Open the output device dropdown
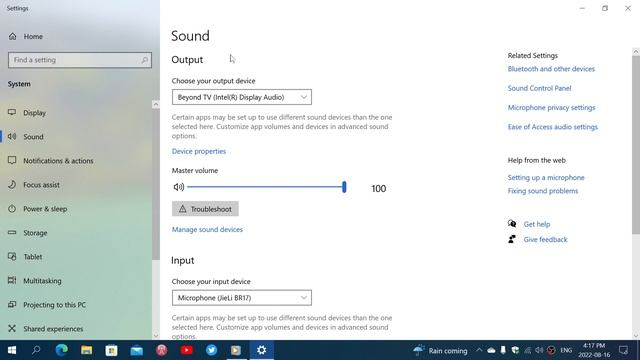The height and width of the screenshot is (360, 640). 242,97
